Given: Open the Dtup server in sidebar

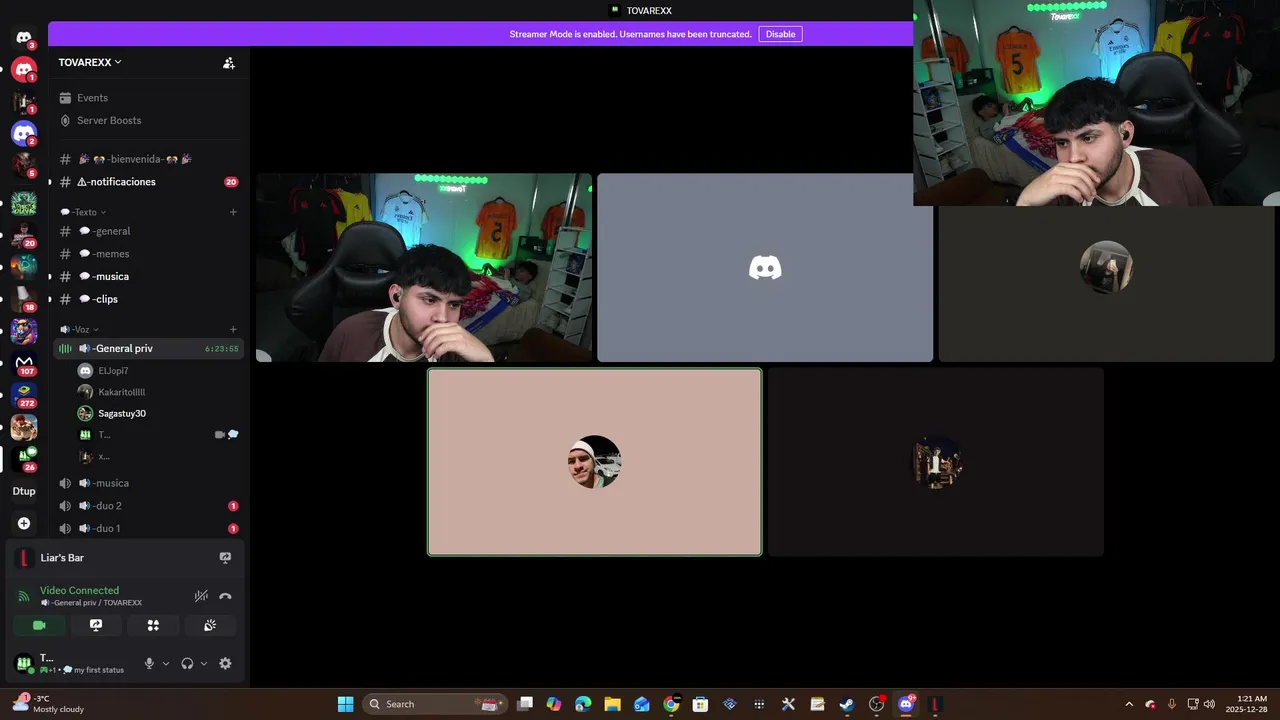Looking at the screenshot, I should pyautogui.click(x=24, y=491).
